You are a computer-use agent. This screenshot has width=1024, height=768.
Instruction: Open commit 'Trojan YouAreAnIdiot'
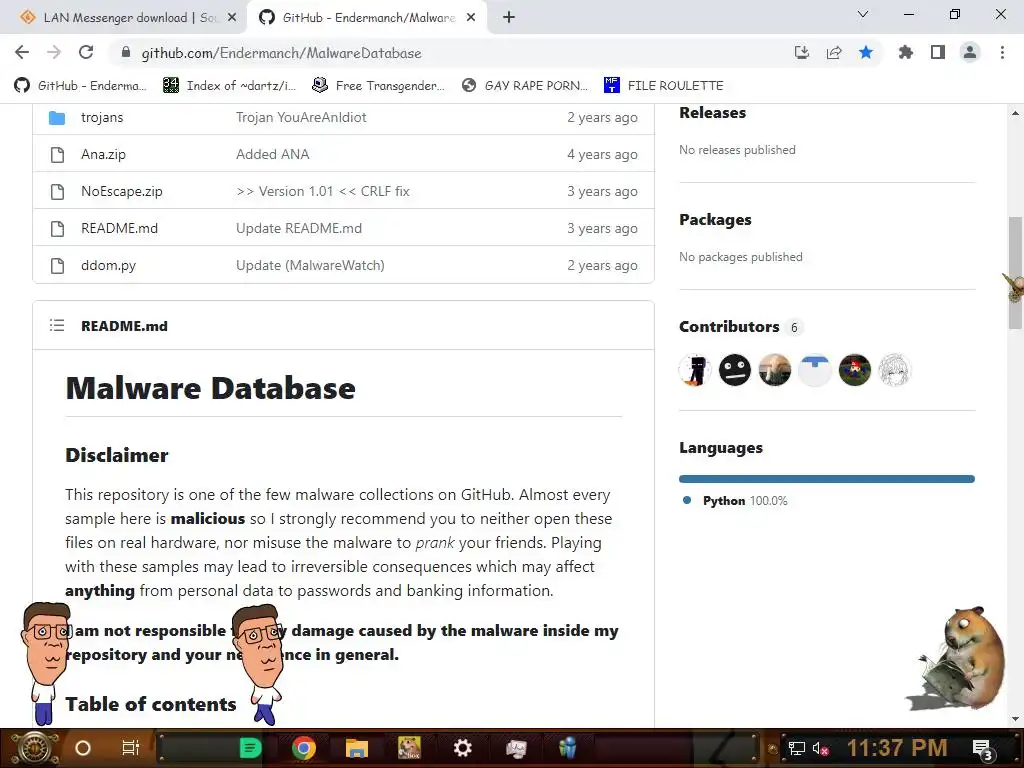point(301,118)
